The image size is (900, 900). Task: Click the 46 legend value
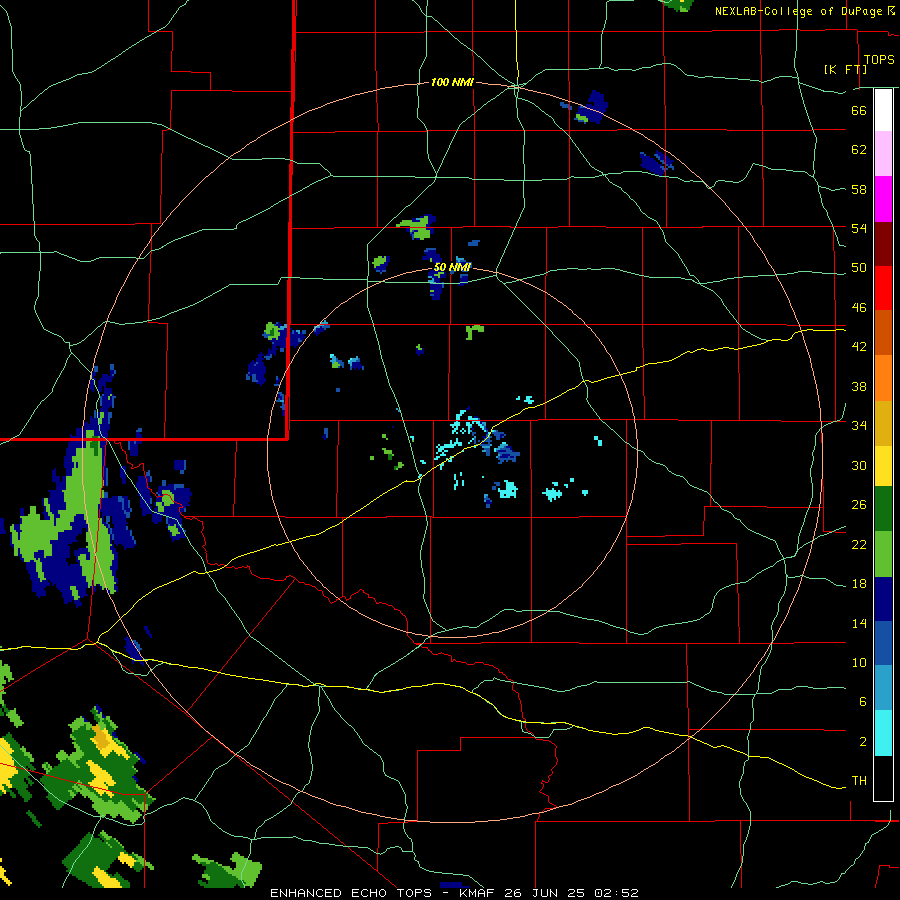click(x=859, y=308)
